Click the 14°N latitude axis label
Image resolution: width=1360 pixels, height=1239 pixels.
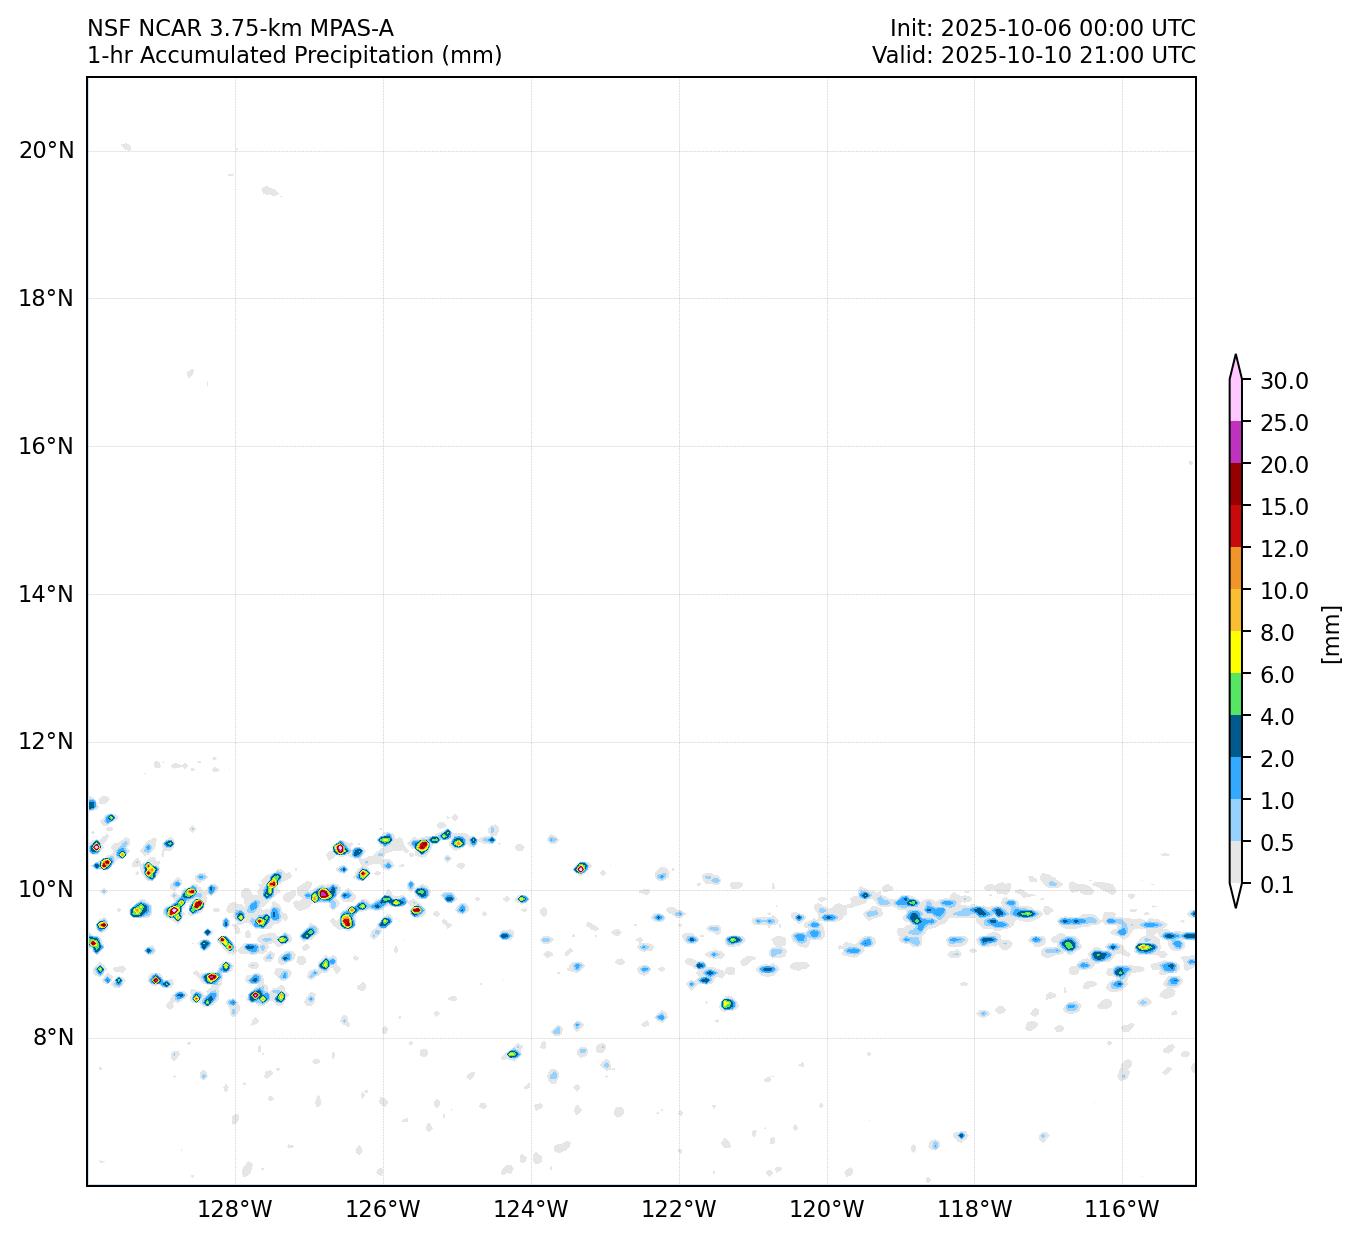pos(46,594)
